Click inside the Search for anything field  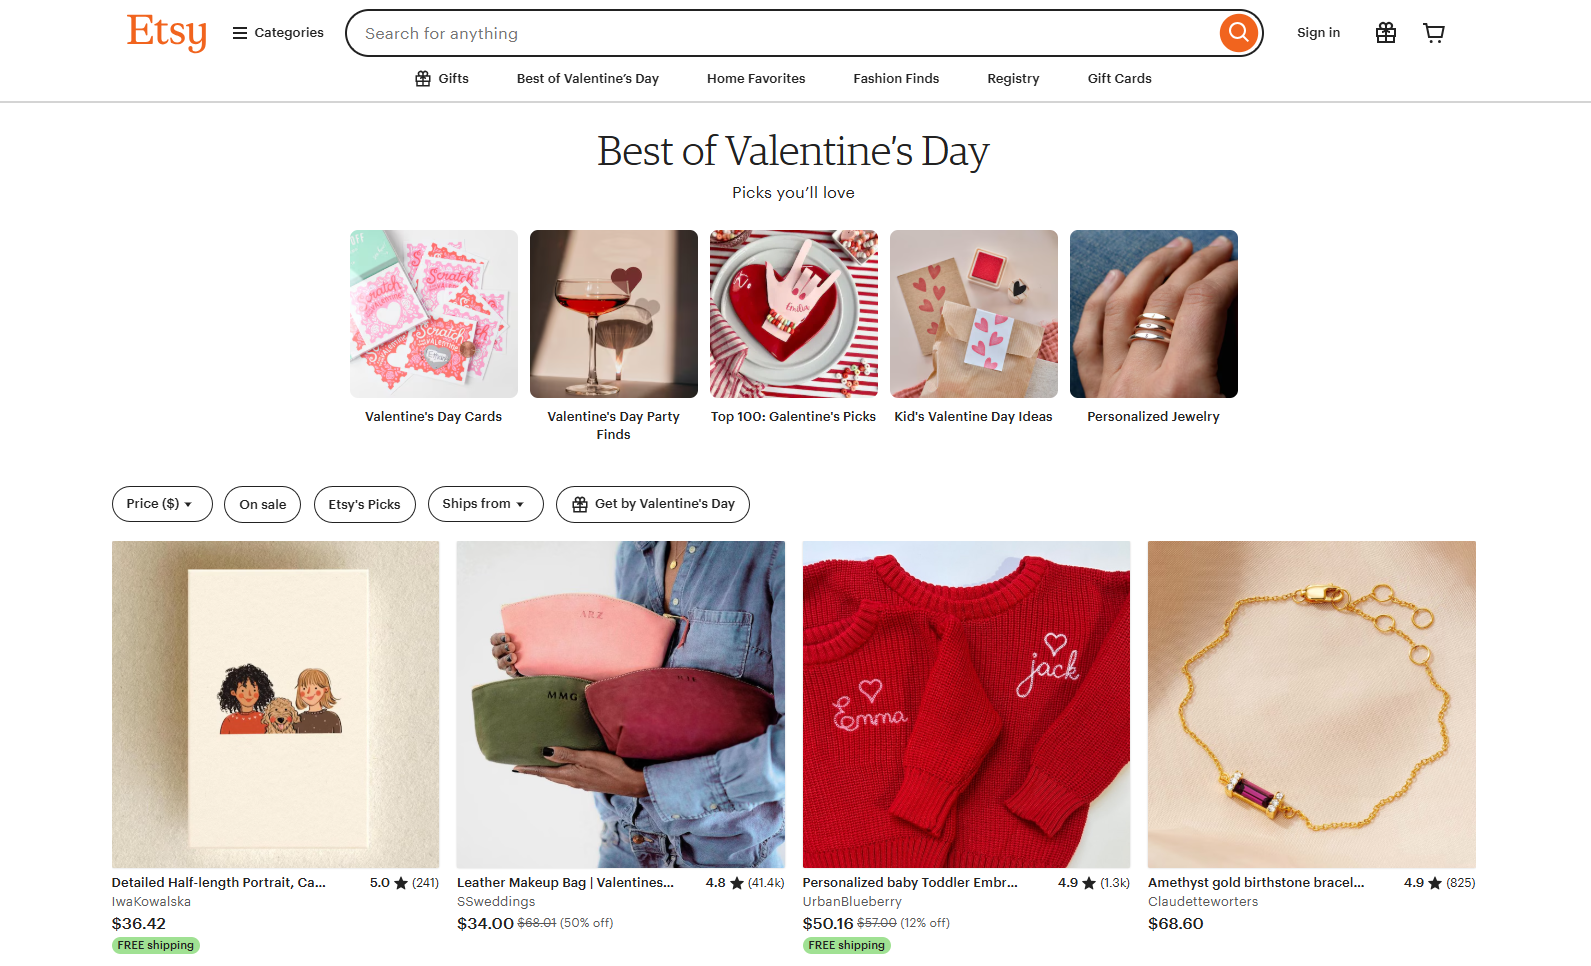point(700,32)
